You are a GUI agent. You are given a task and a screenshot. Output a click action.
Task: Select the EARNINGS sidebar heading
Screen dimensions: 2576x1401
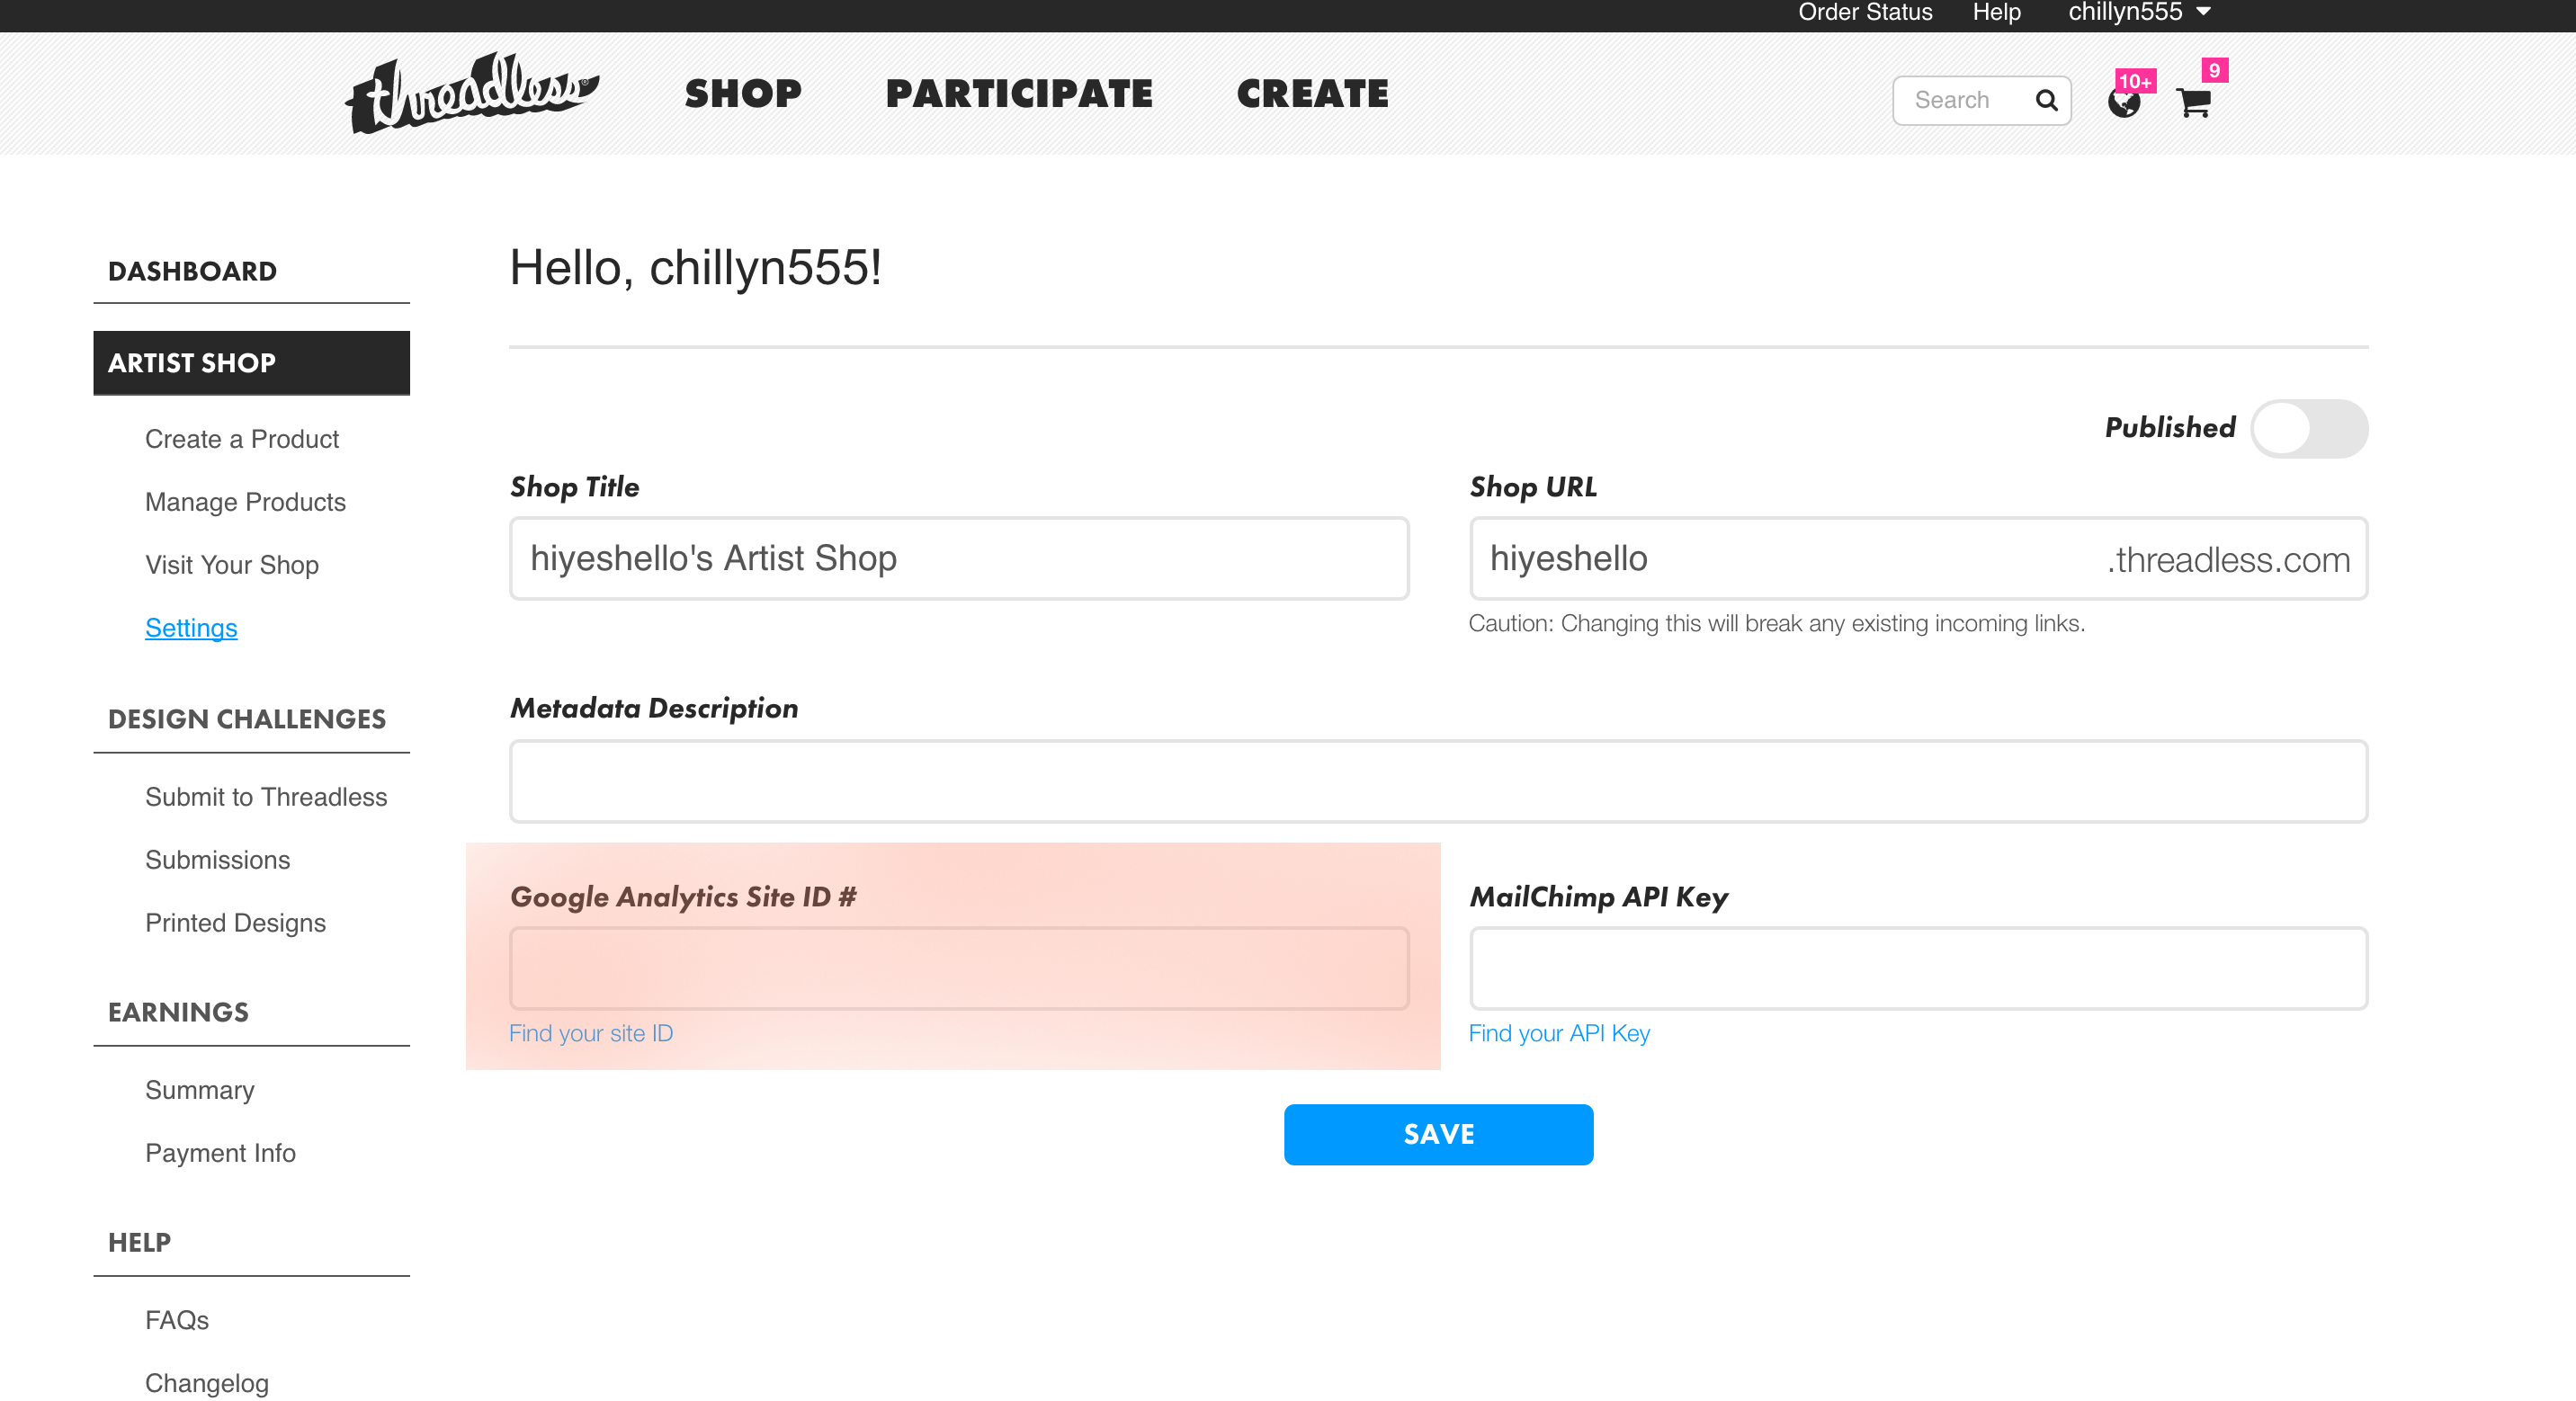click(x=178, y=1012)
